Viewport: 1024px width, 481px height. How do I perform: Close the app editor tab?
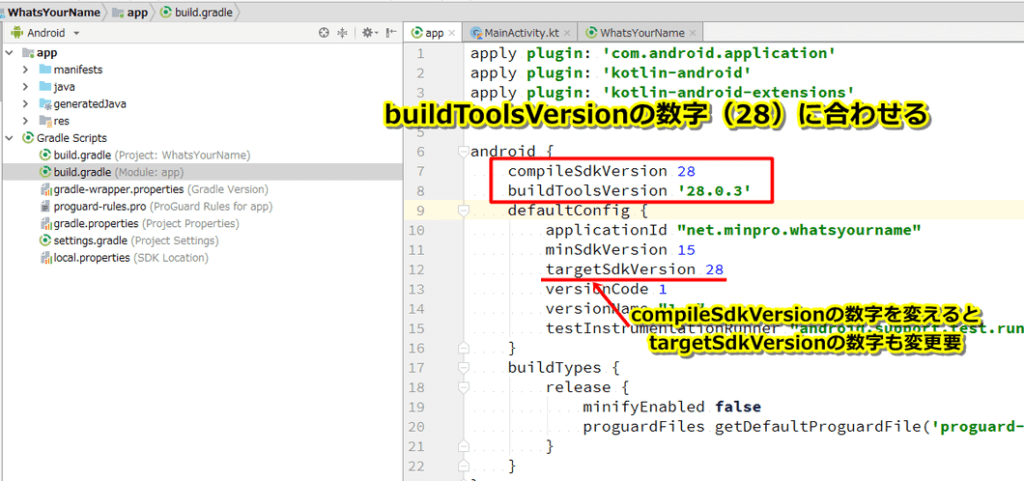click(451, 33)
